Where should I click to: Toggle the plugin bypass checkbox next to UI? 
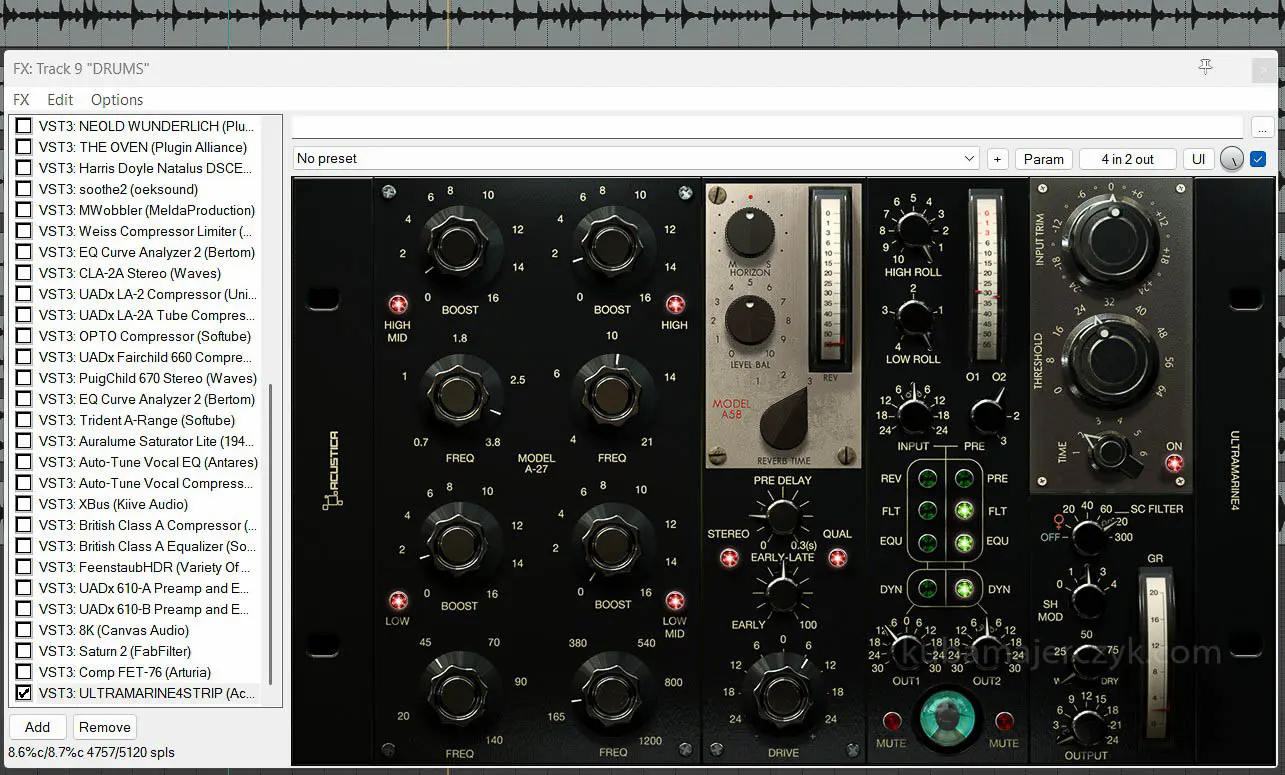click(1258, 159)
